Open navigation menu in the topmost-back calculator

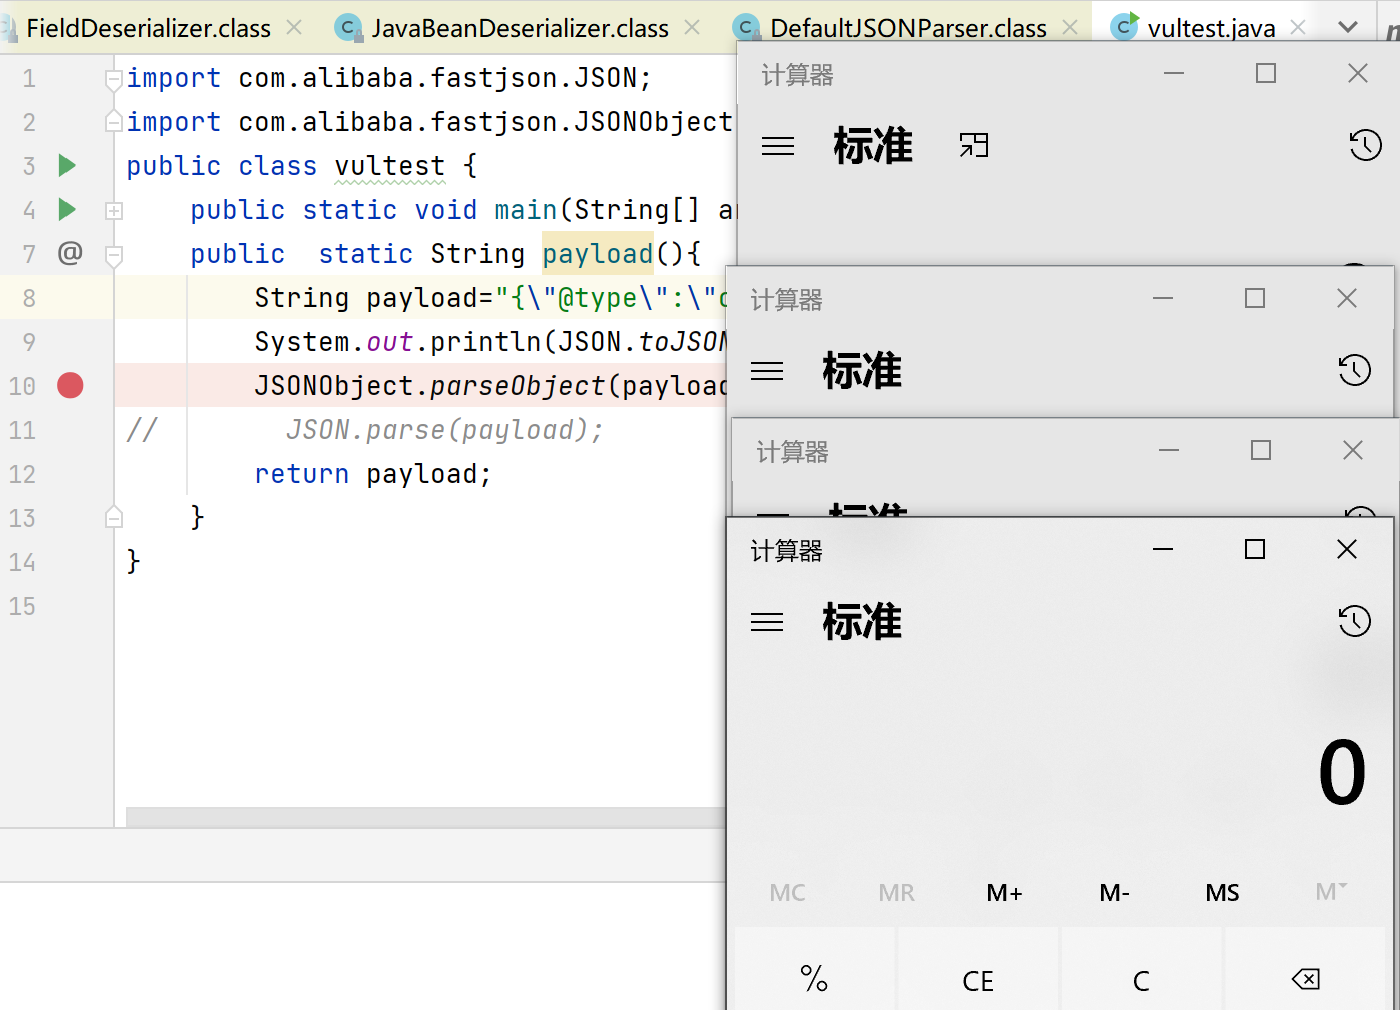[x=778, y=146]
